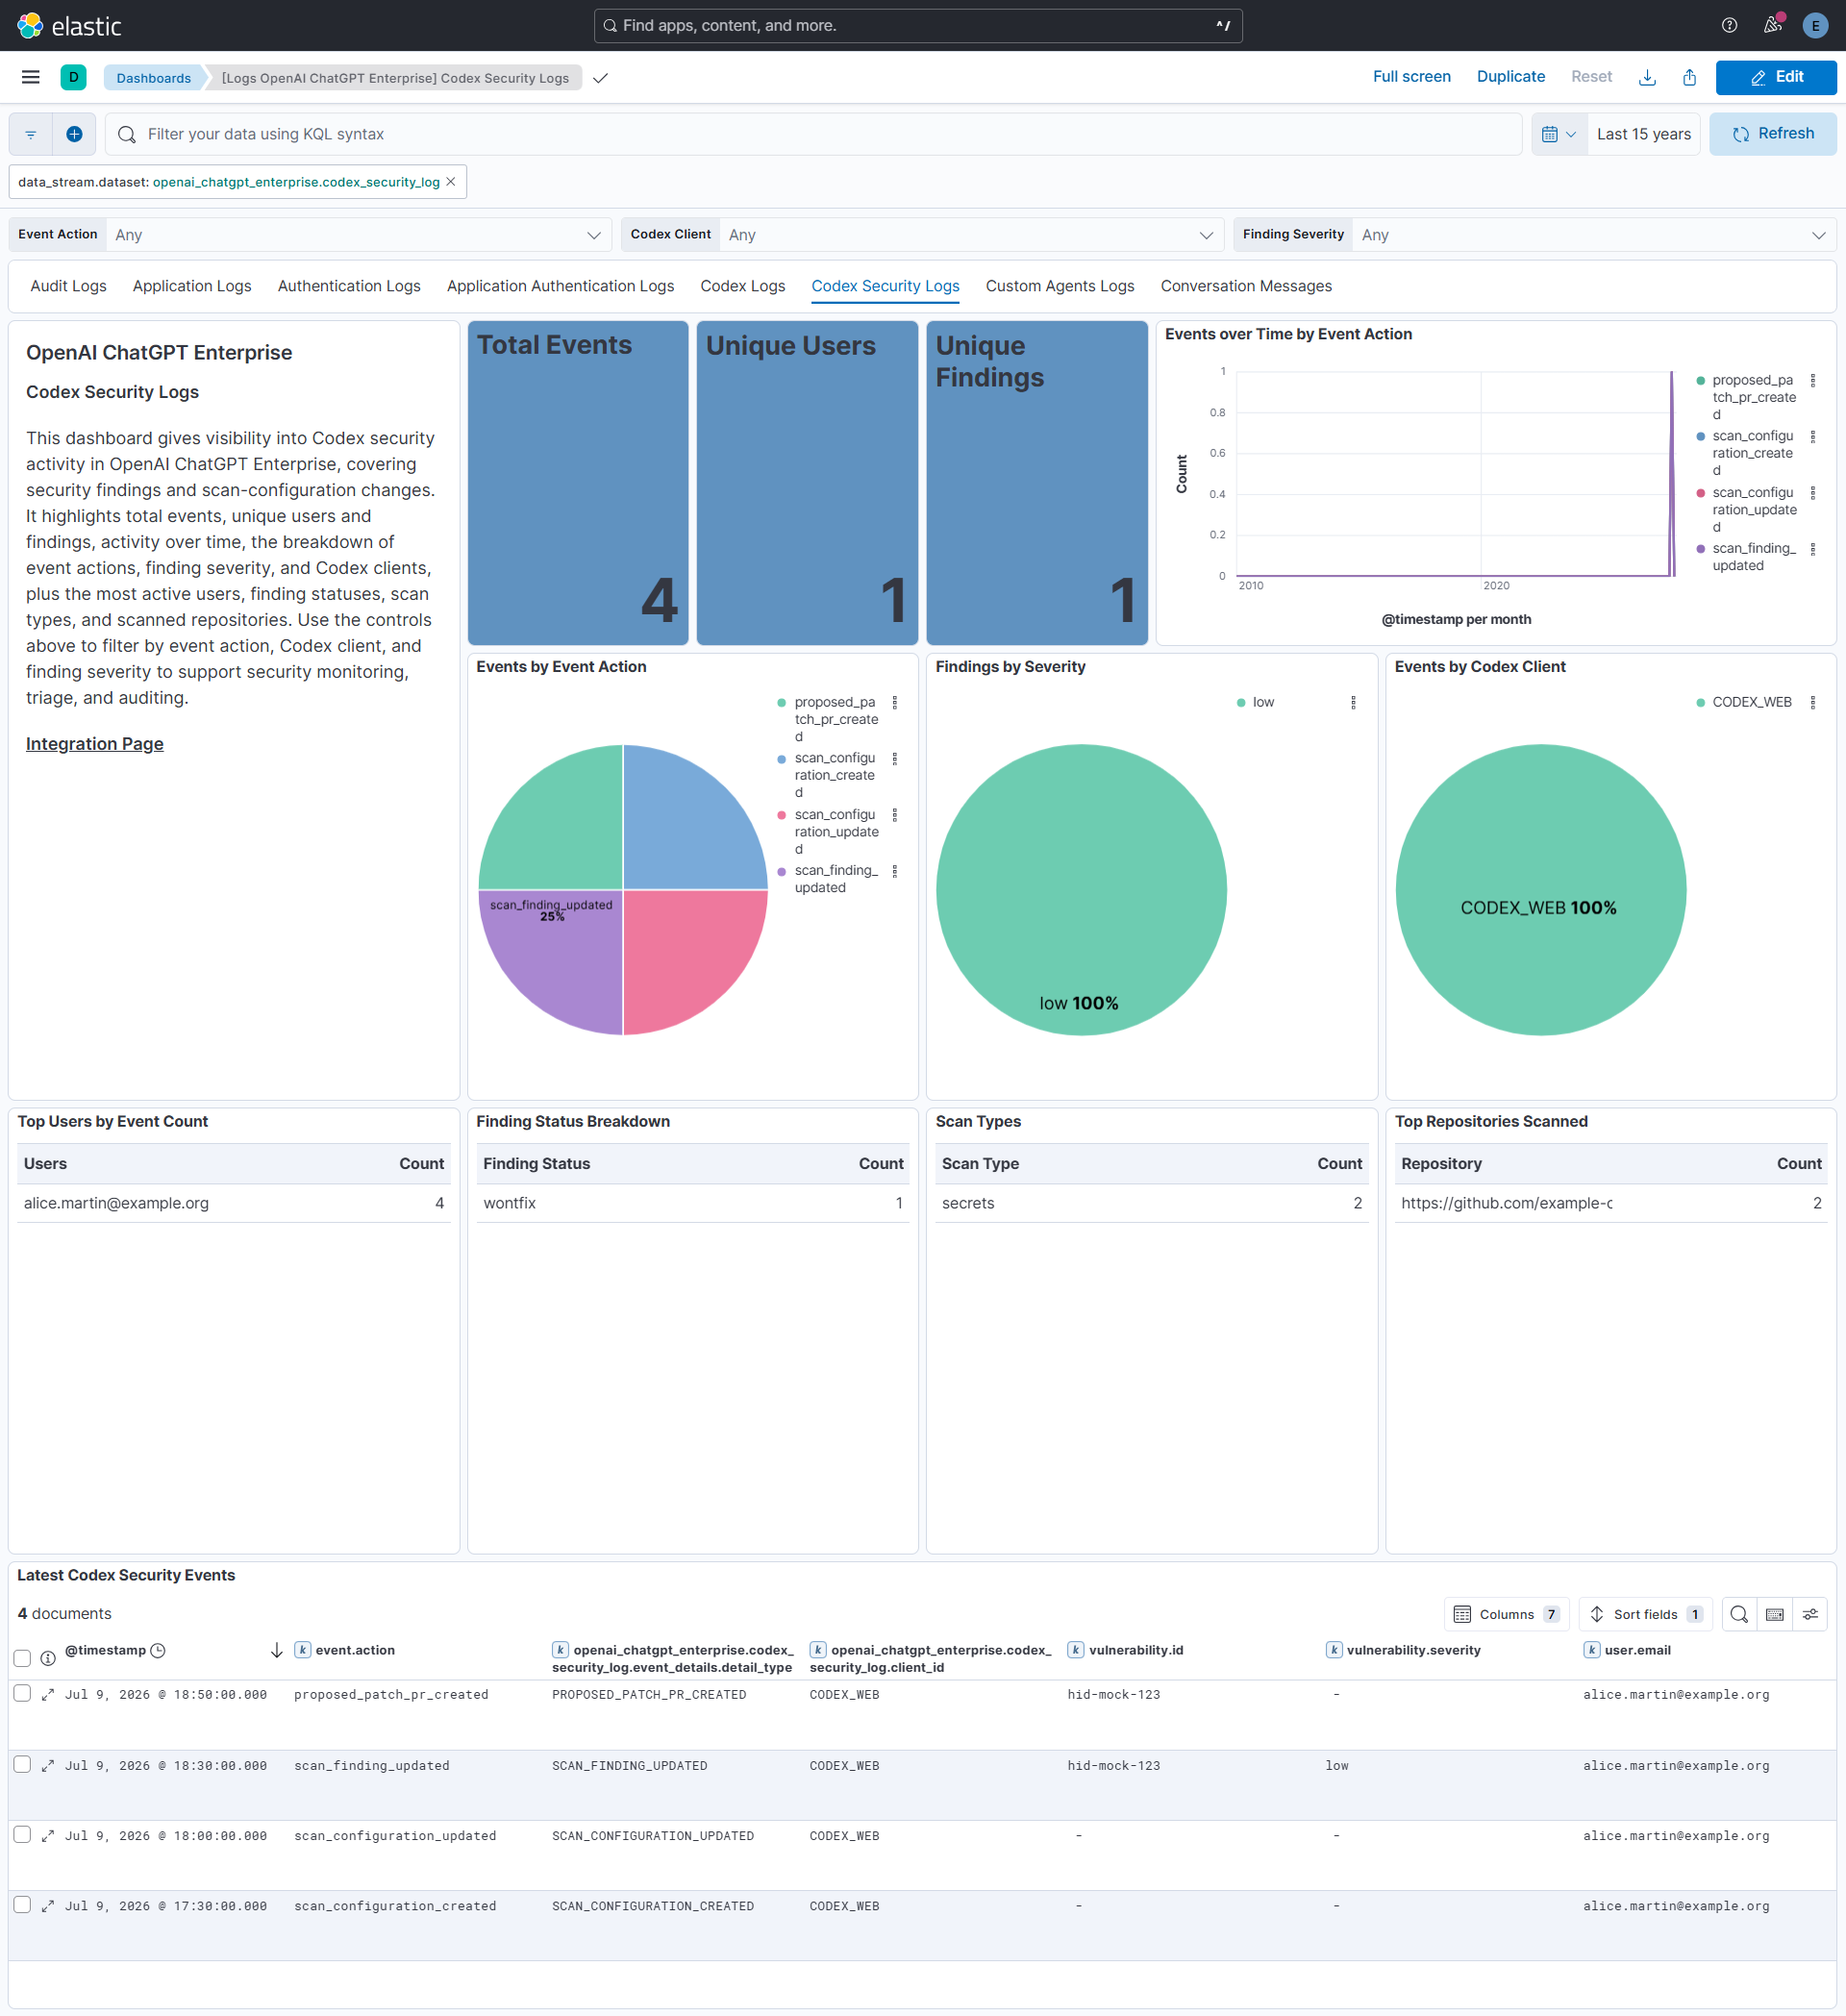Open options for scan_configuration_created pie legend
Viewport: 1846px width, 2016px height.
click(894, 759)
